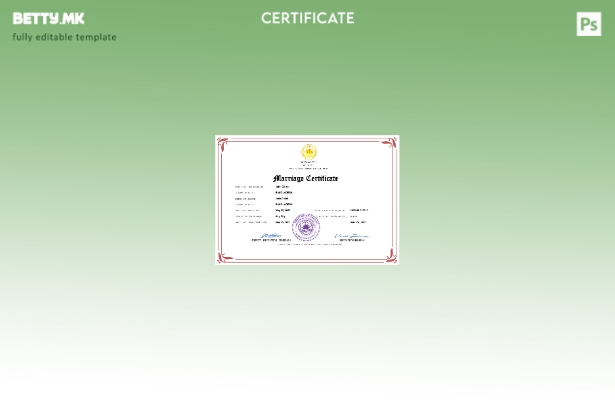Click the first field label in the left column
This screenshot has width=615, height=400.
(249, 187)
